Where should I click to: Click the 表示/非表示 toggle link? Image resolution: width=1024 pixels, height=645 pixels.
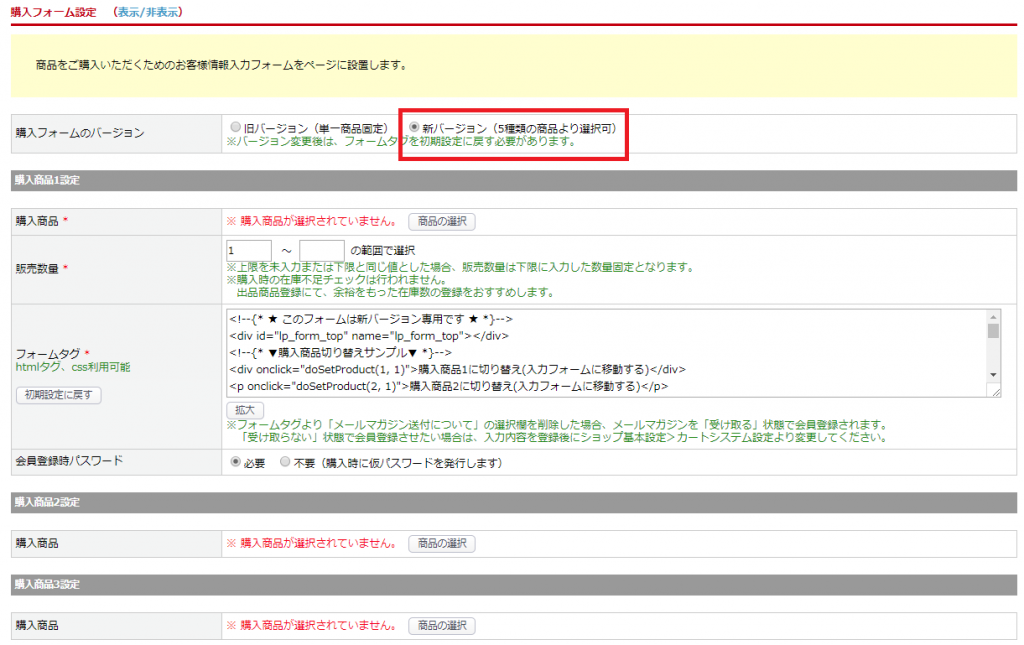click(x=149, y=12)
